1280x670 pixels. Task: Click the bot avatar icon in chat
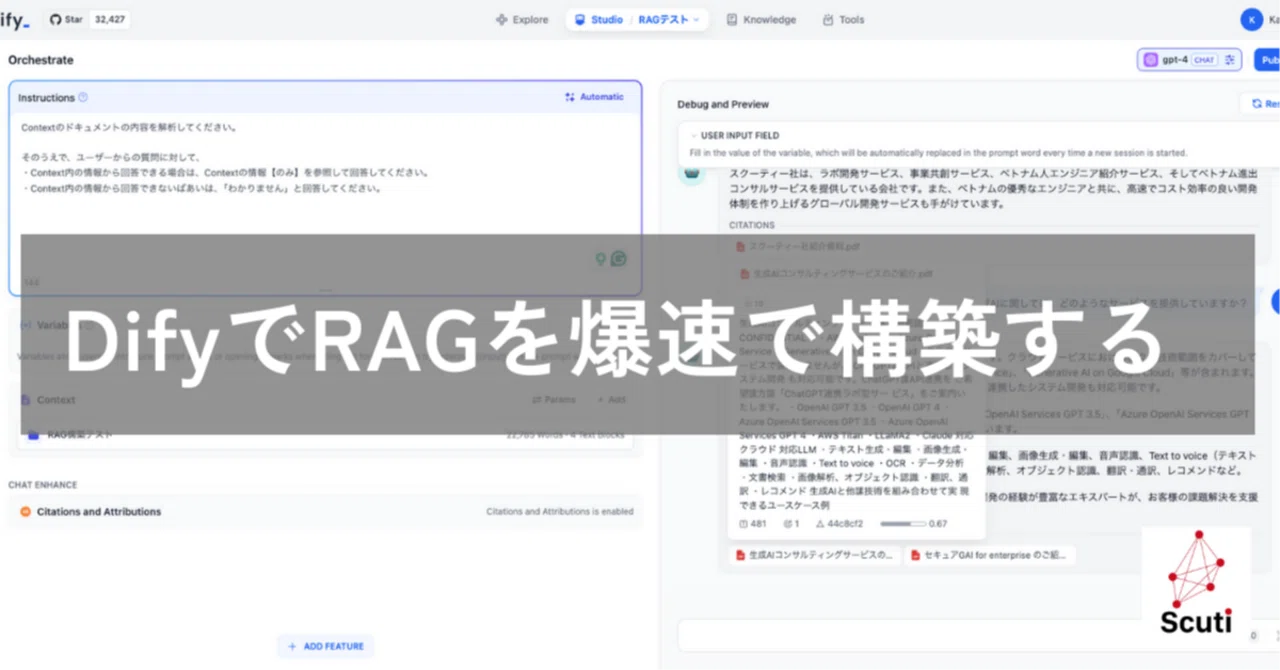coord(692,173)
